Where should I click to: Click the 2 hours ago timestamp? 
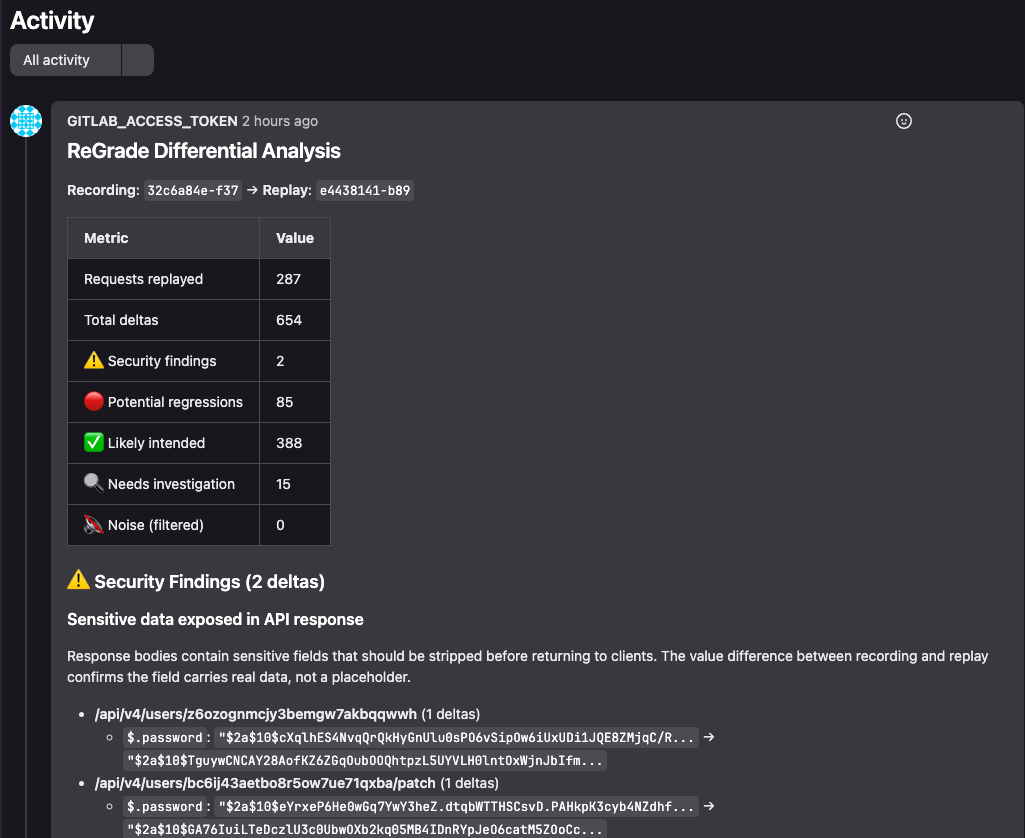click(x=281, y=121)
